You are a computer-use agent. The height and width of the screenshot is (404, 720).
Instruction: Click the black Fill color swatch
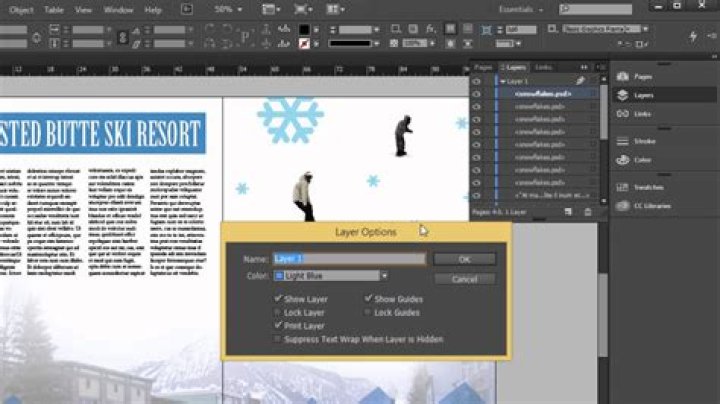(304, 29)
